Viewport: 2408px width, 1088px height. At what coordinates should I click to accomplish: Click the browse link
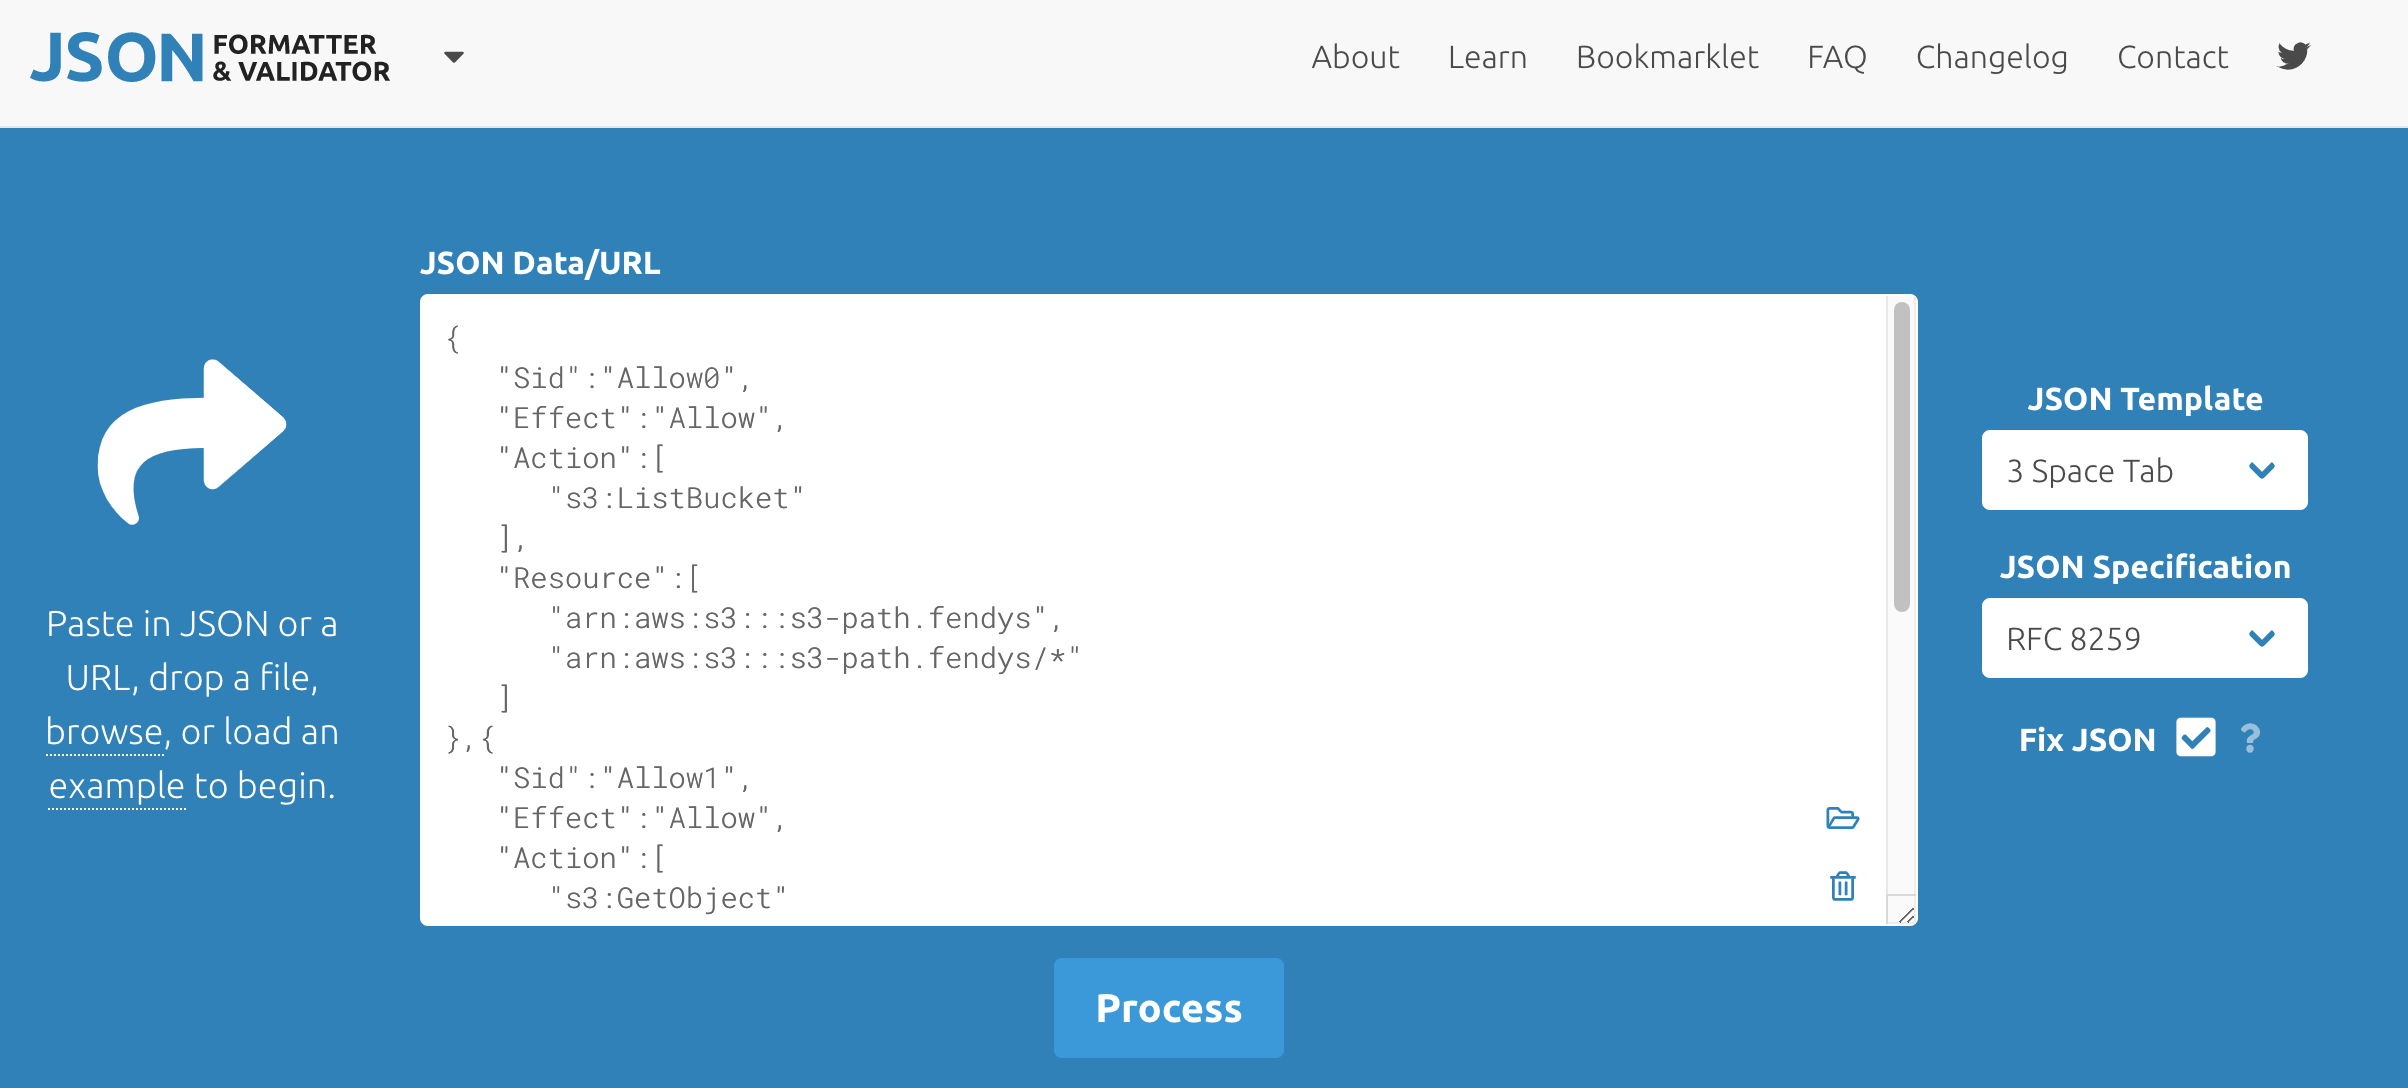(x=104, y=732)
